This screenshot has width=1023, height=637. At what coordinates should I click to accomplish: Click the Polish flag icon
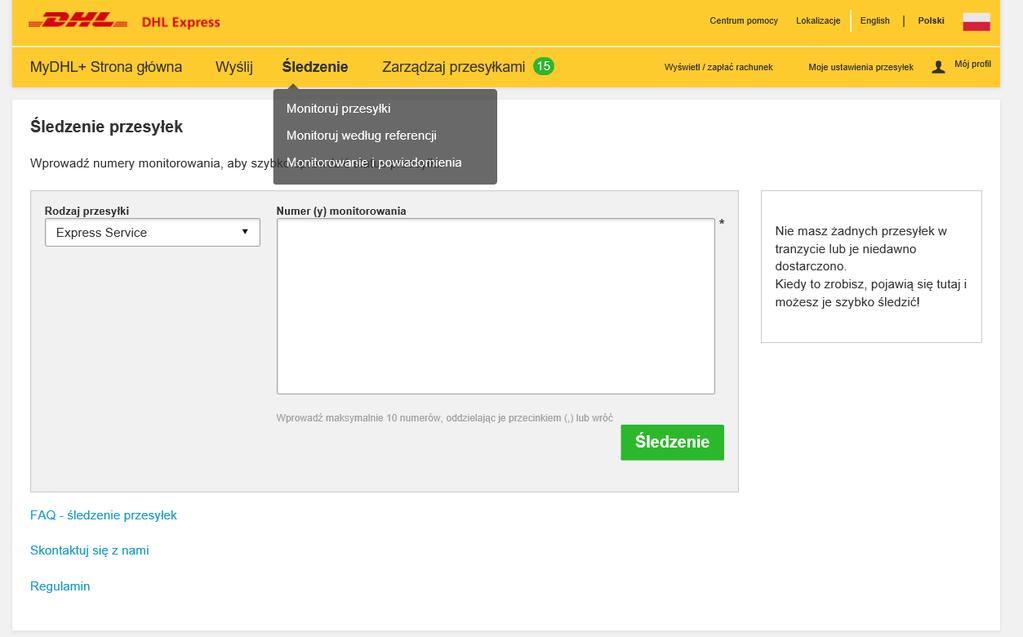click(976, 22)
